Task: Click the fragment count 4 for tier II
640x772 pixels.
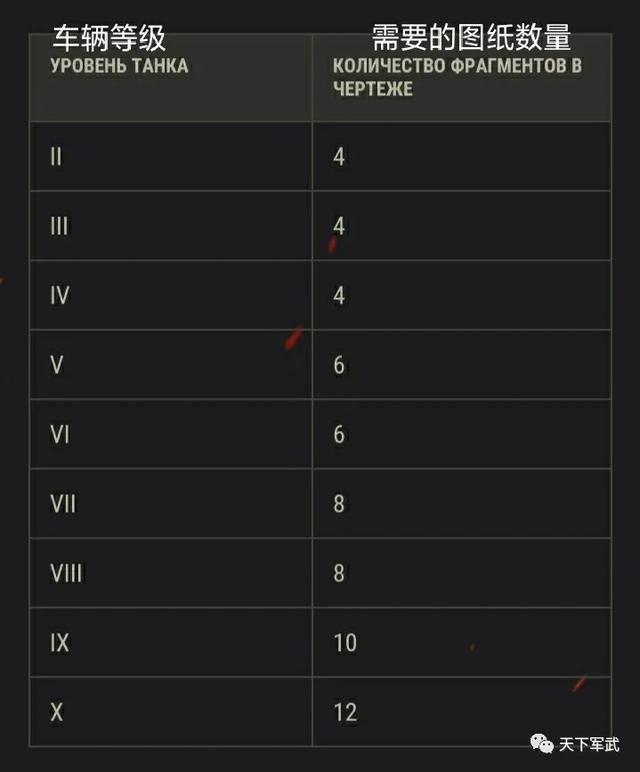Action: (x=339, y=157)
